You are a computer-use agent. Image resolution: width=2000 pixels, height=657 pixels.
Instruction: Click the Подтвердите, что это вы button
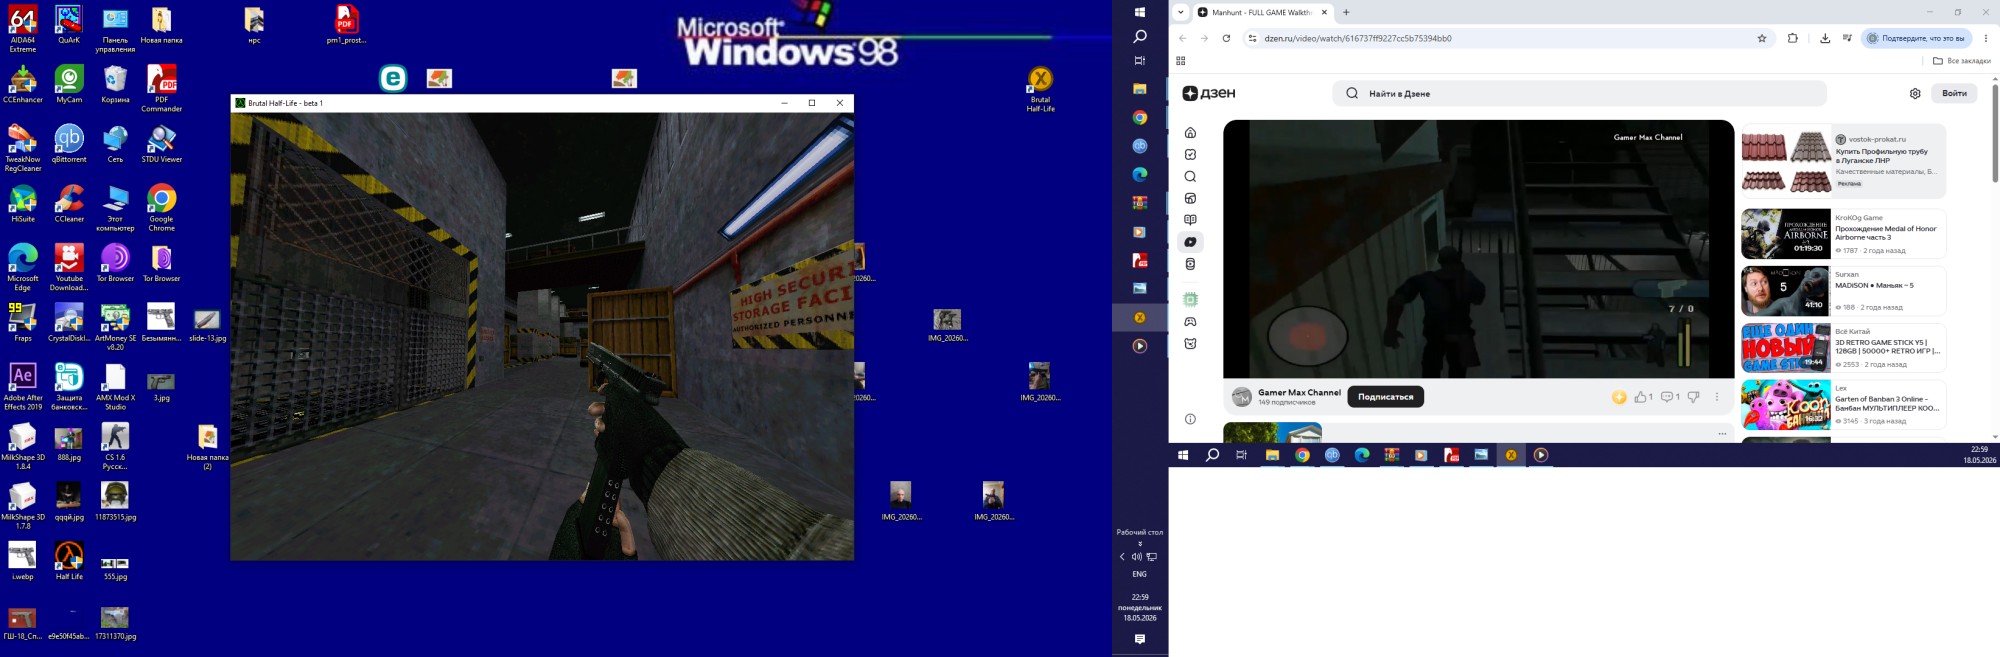tap(1915, 38)
